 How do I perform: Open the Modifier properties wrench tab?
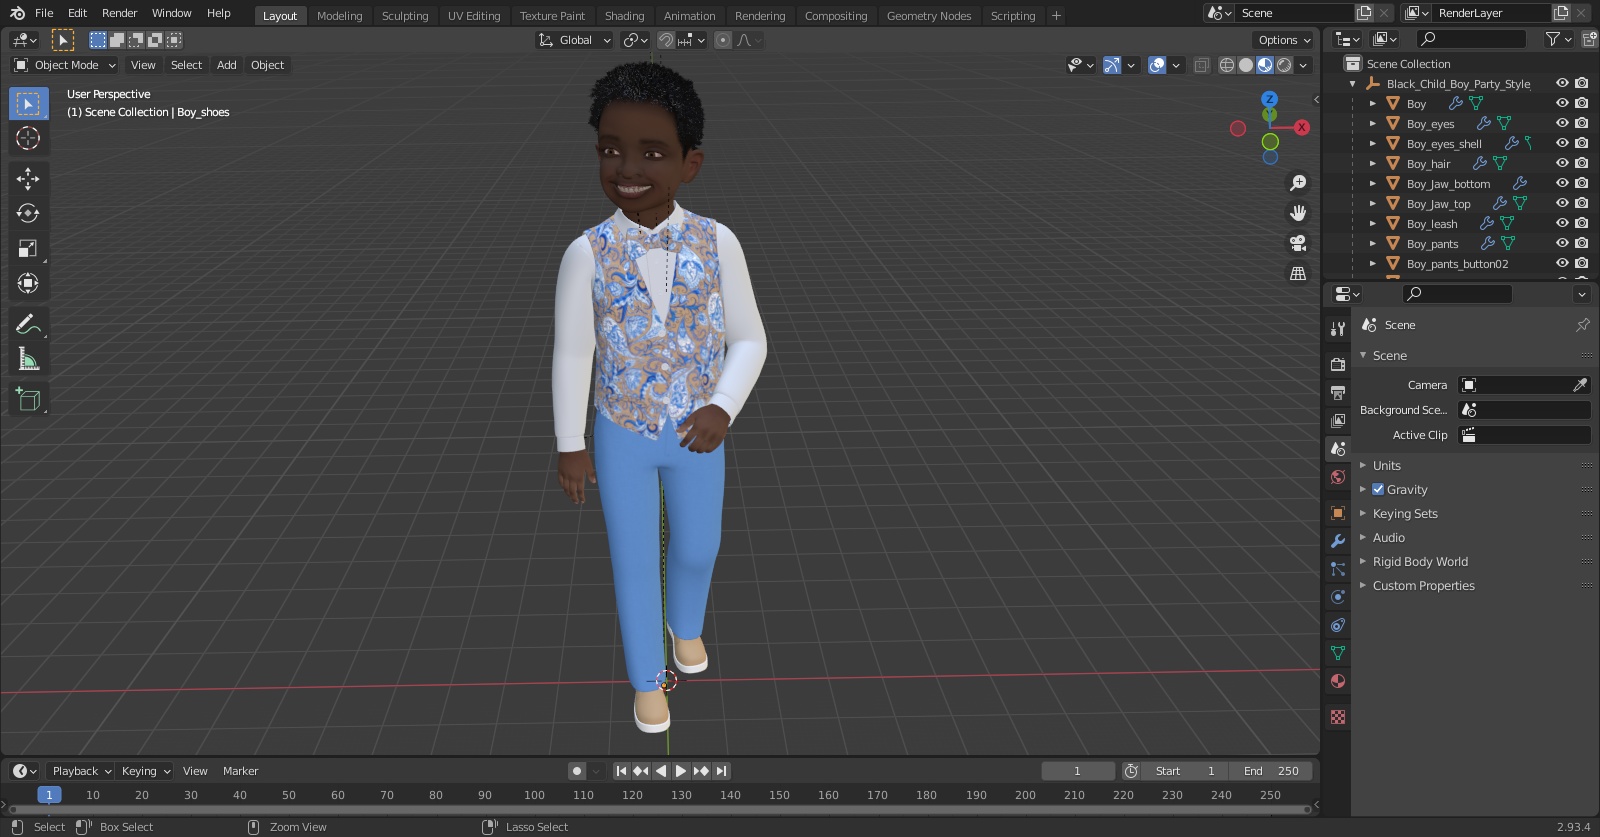pyautogui.click(x=1338, y=541)
